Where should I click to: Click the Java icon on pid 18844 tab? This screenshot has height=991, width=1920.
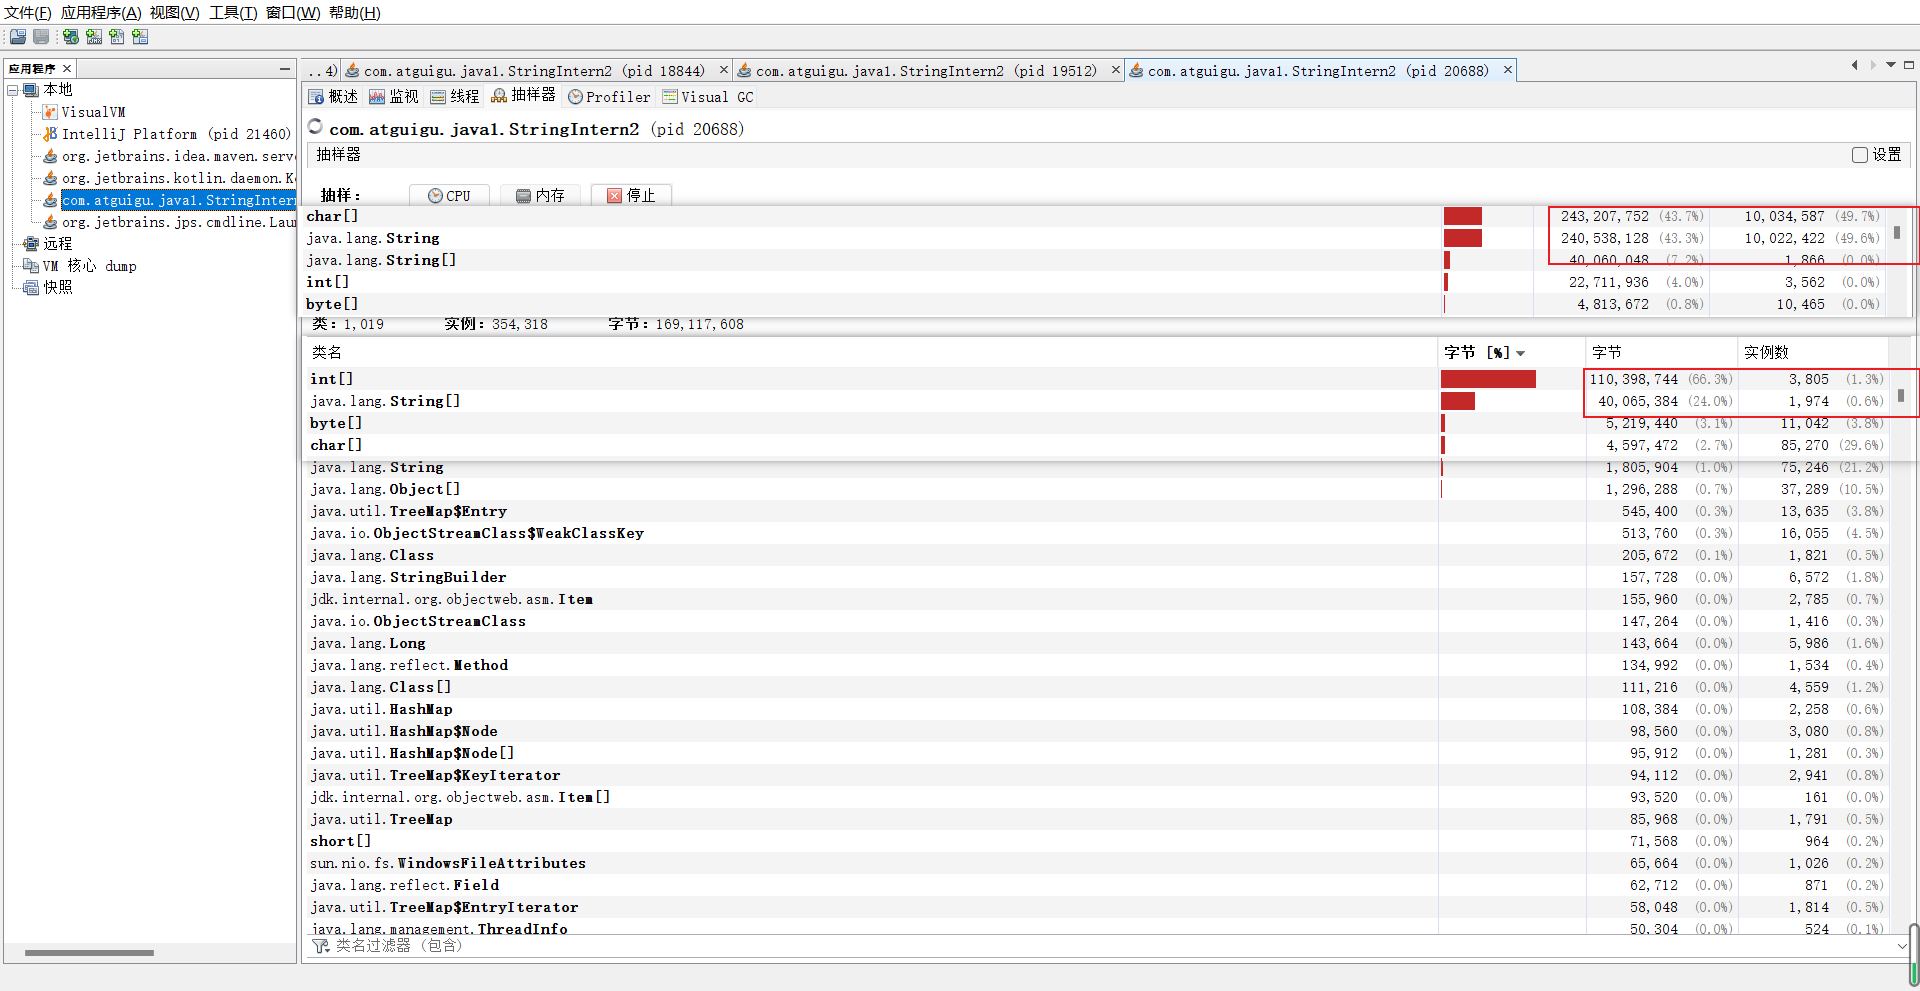[x=352, y=71]
